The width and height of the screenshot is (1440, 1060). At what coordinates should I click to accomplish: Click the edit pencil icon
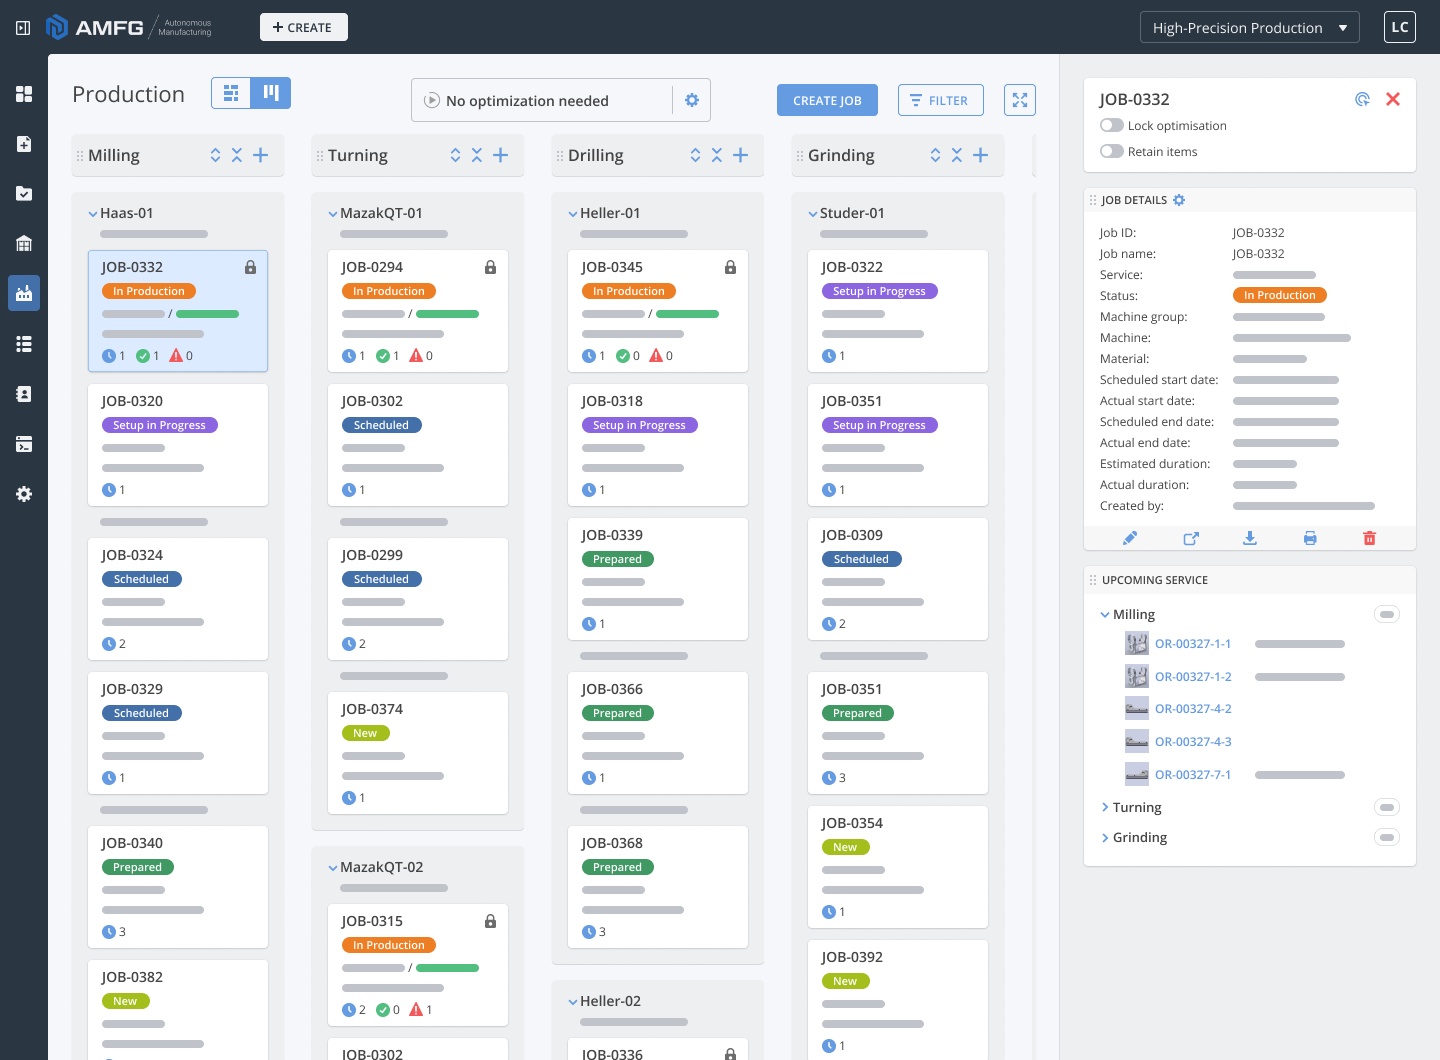pyautogui.click(x=1130, y=538)
